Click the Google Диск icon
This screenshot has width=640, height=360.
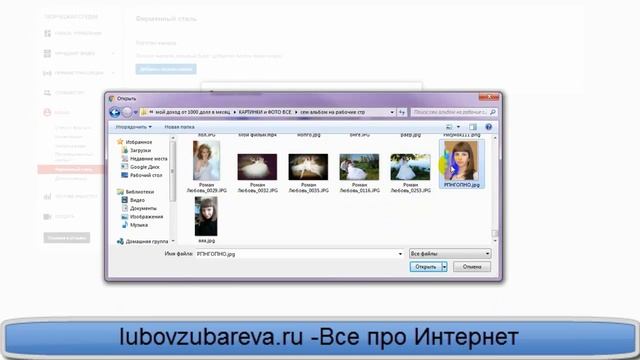pyautogui.click(x=125, y=167)
